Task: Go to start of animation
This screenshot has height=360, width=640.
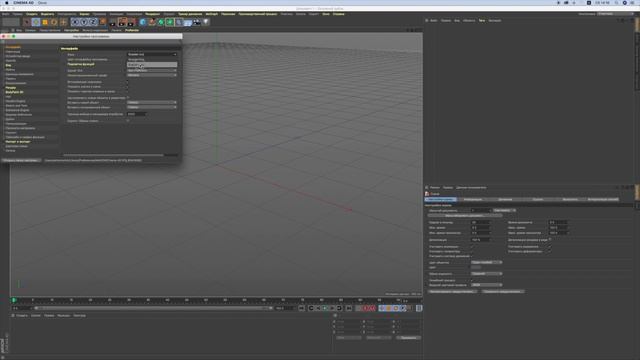Action: [301, 308]
